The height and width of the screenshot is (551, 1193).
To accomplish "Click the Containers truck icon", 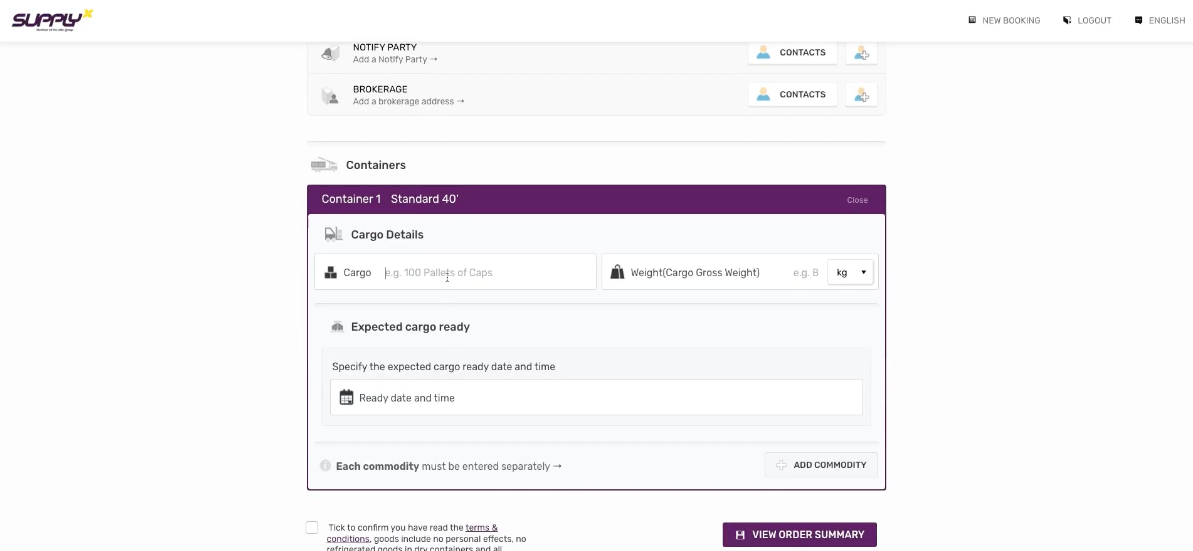I will coord(323,165).
